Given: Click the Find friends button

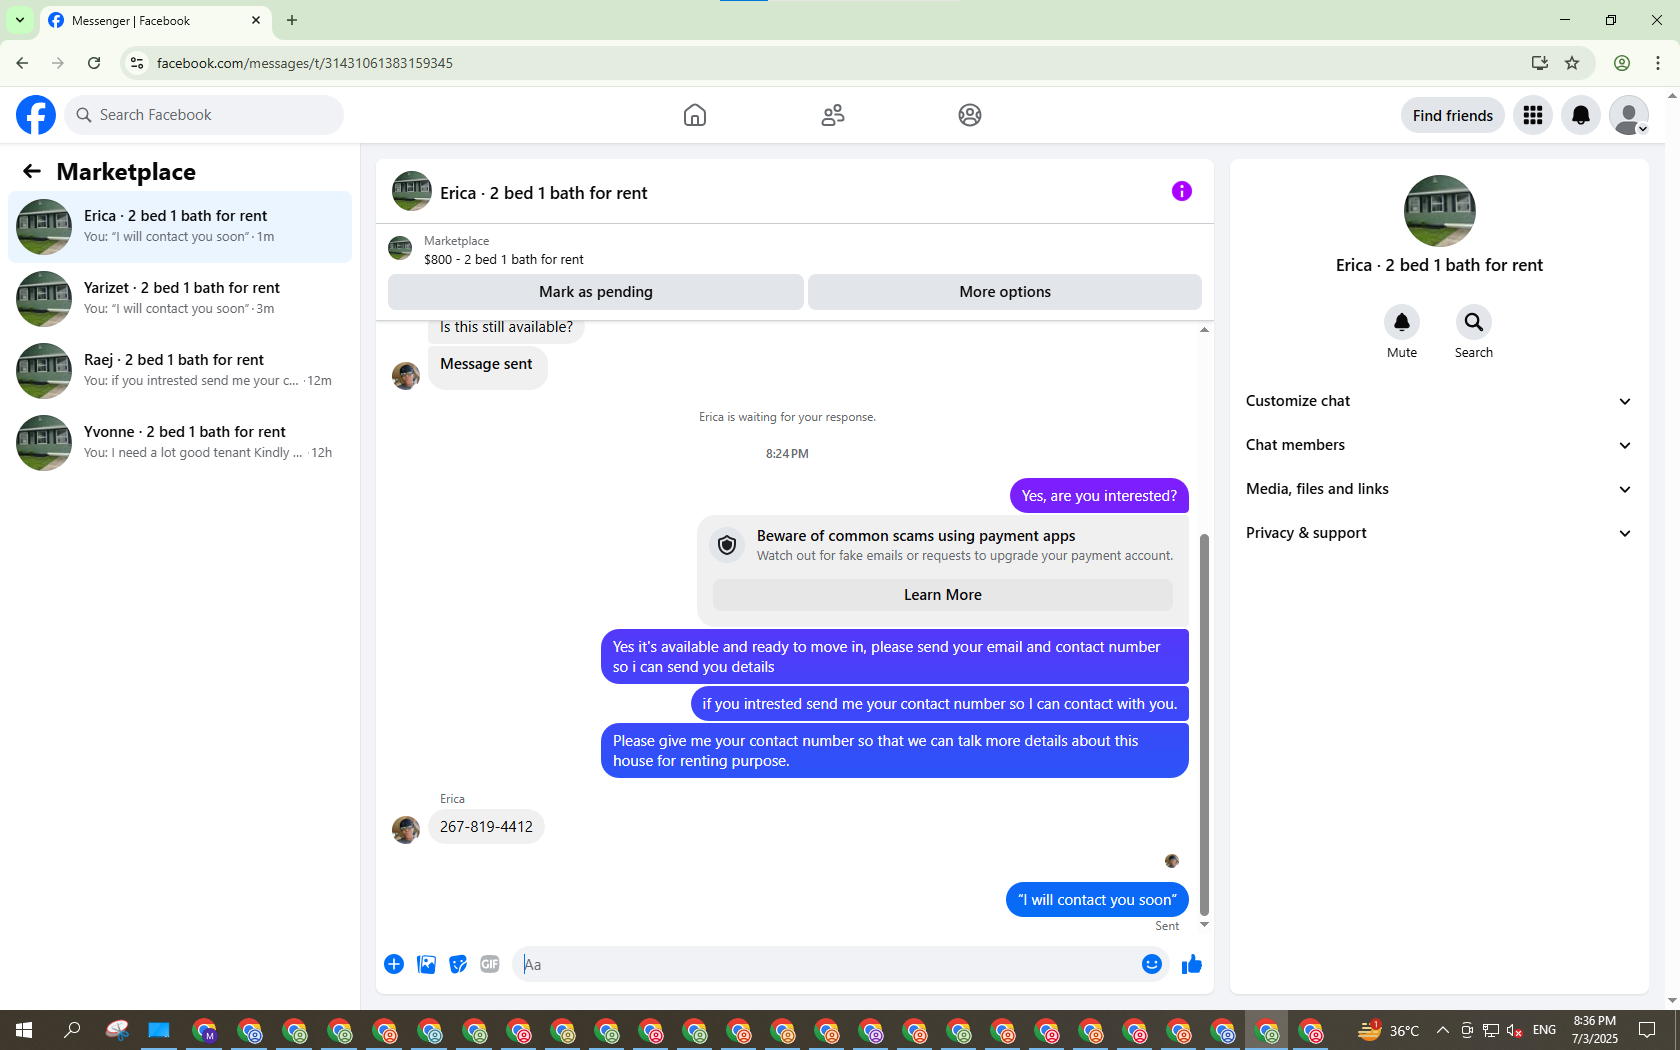Looking at the screenshot, I should point(1452,115).
